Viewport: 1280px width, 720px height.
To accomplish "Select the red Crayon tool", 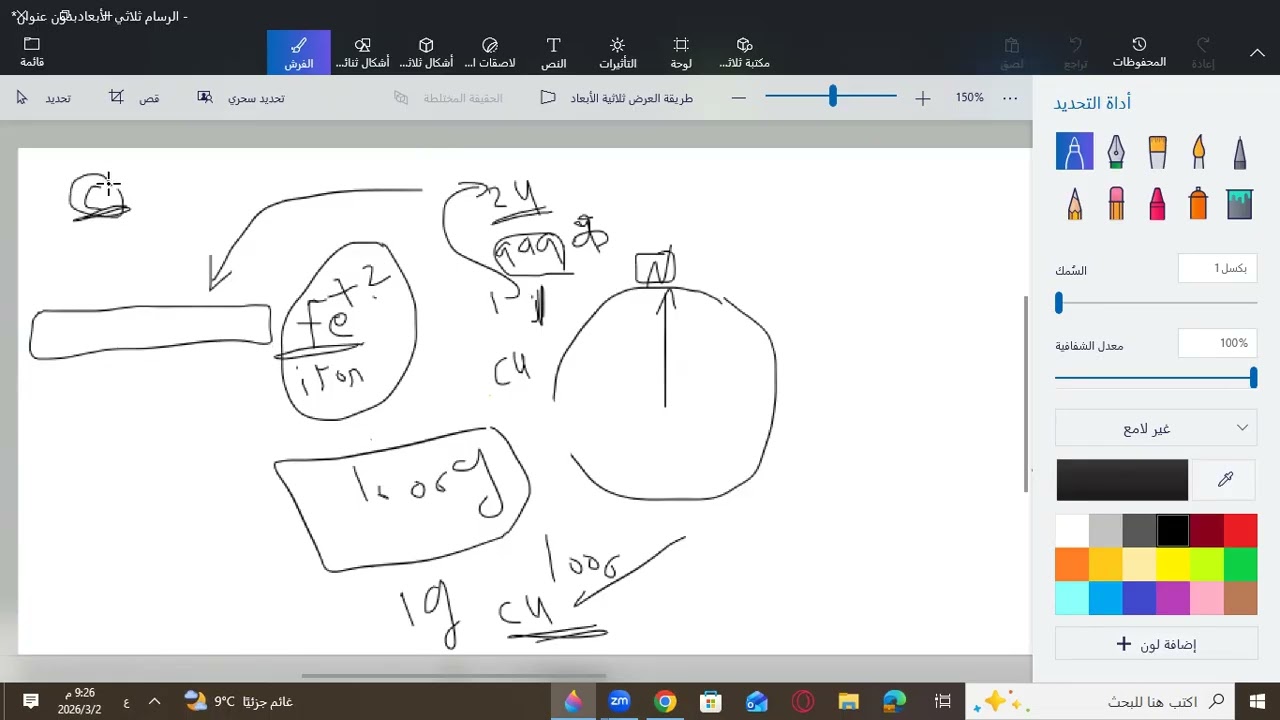I will 1157,204.
